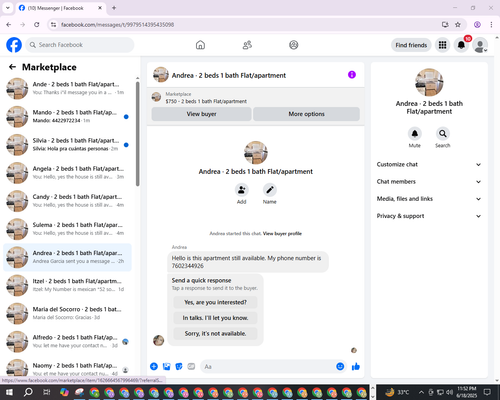Screen dimensions: 500x400
Task: Open the Silvia conversation
Action: [x=68, y=145]
